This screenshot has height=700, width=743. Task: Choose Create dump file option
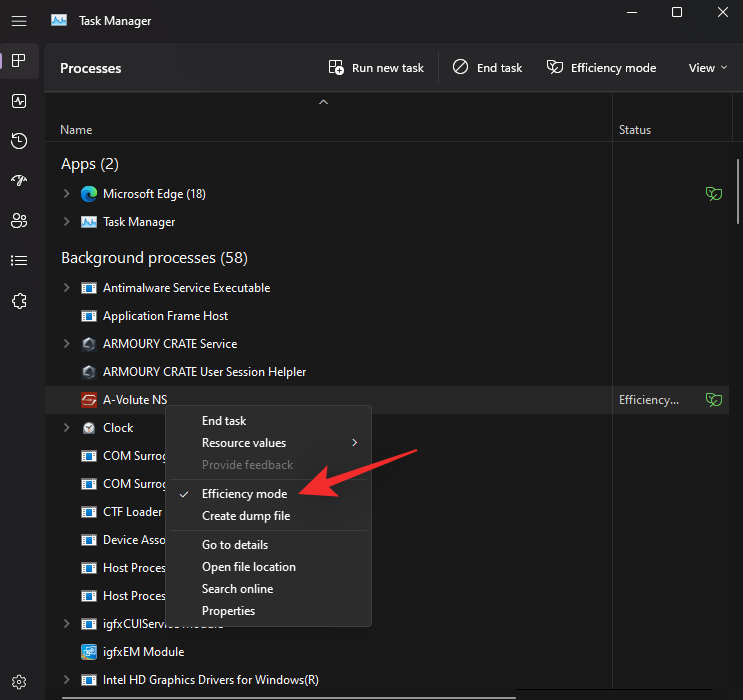[245, 516]
